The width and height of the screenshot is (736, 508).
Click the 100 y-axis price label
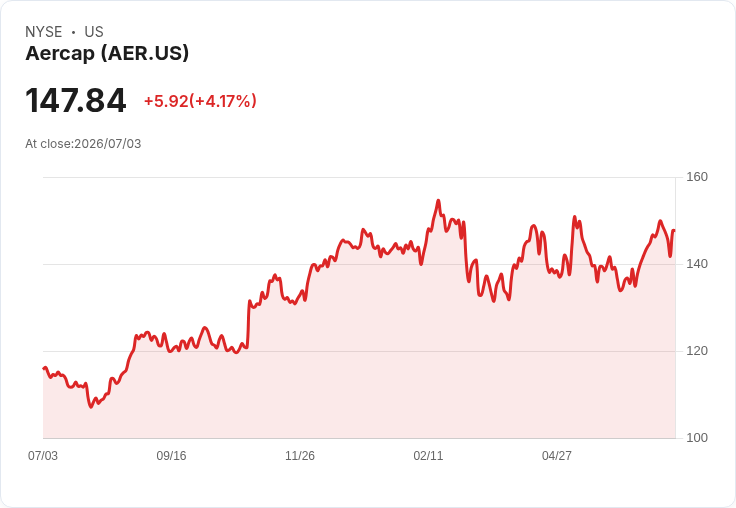(697, 438)
